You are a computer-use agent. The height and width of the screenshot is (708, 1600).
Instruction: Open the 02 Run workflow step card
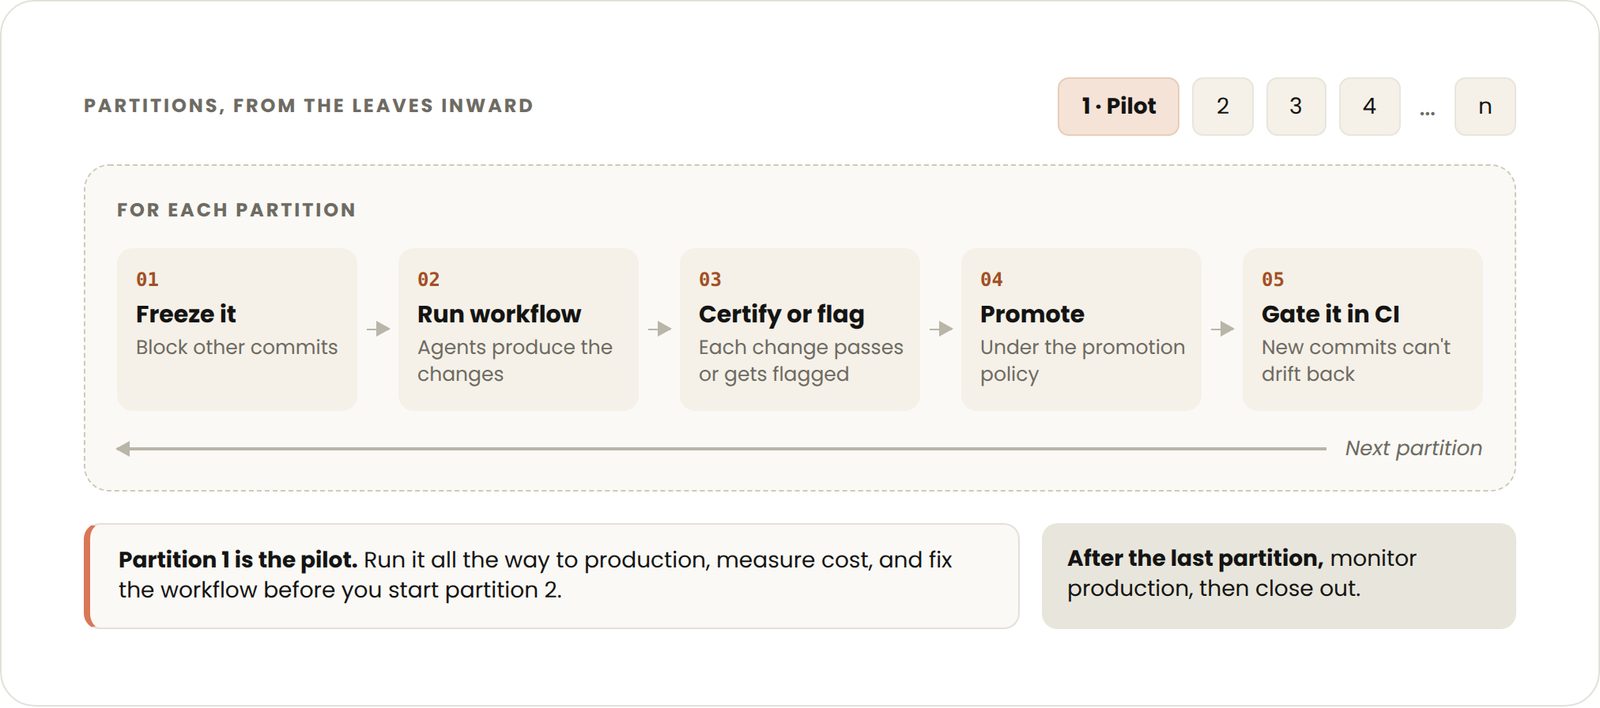(518, 329)
